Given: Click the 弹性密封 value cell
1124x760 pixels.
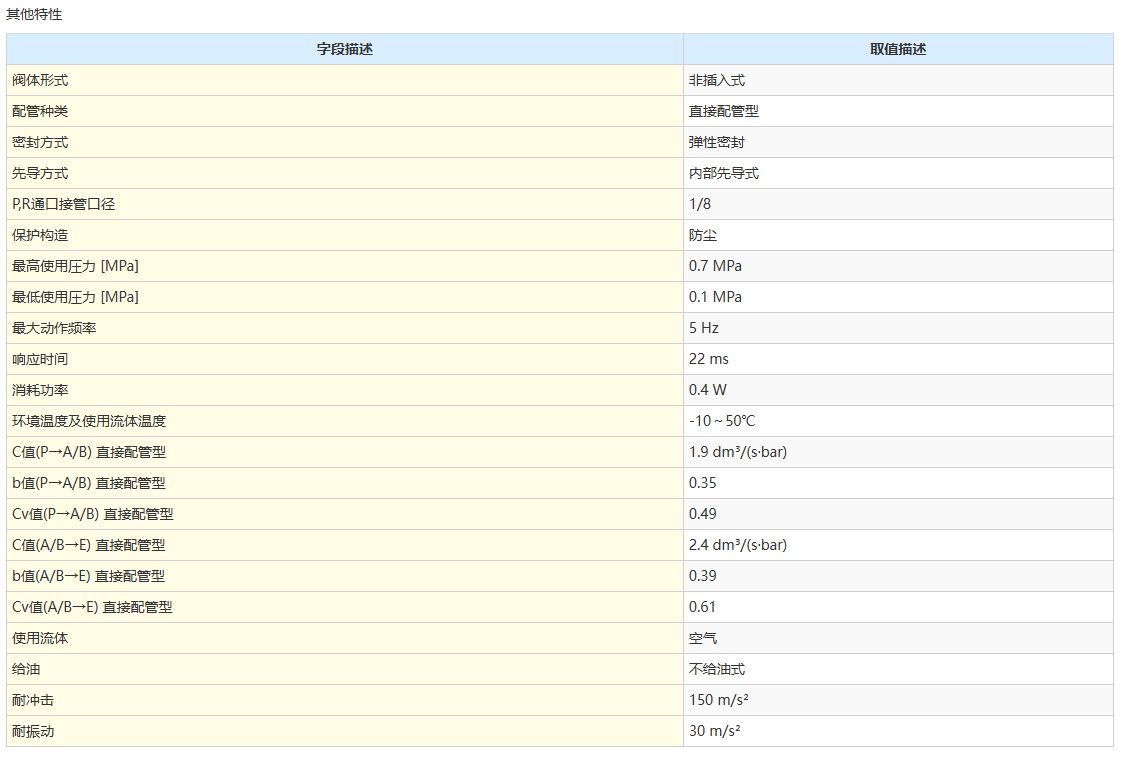Looking at the screenshot, I should pos(716,142).
